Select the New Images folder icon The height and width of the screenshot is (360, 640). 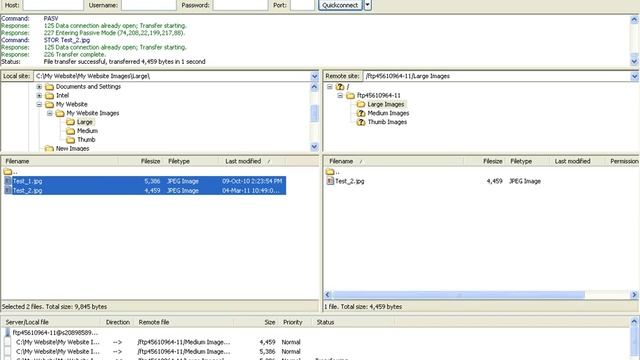(49, 149)
